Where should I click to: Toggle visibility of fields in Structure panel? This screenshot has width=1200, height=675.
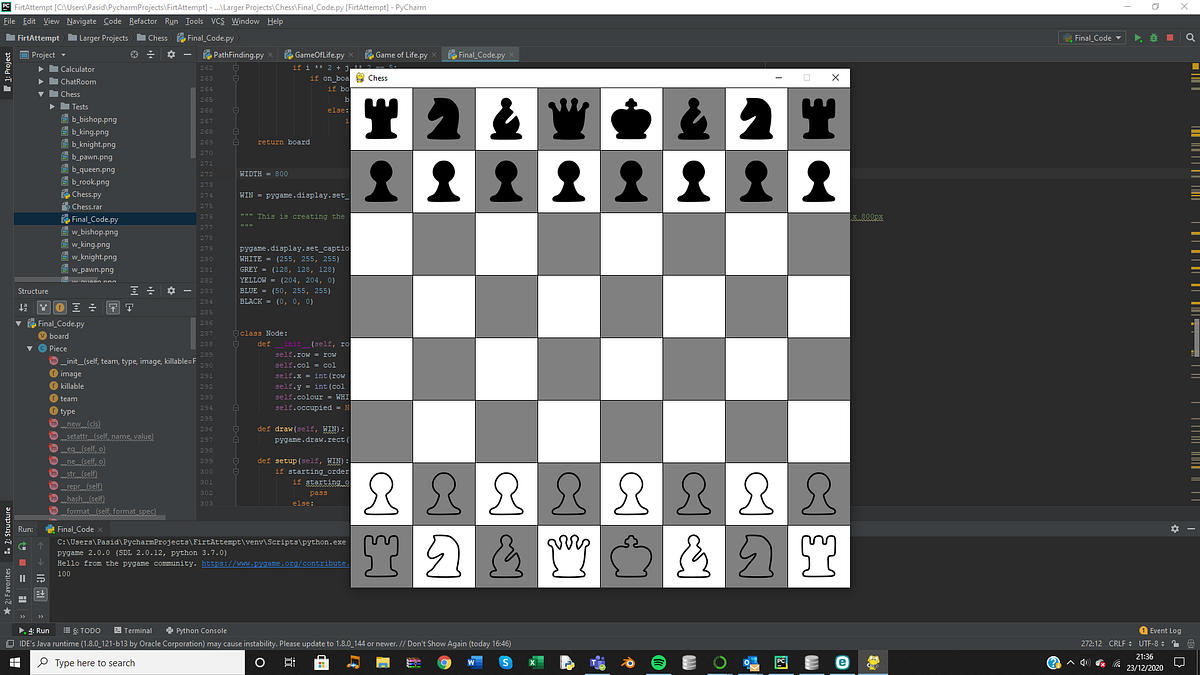pos(61,307)
